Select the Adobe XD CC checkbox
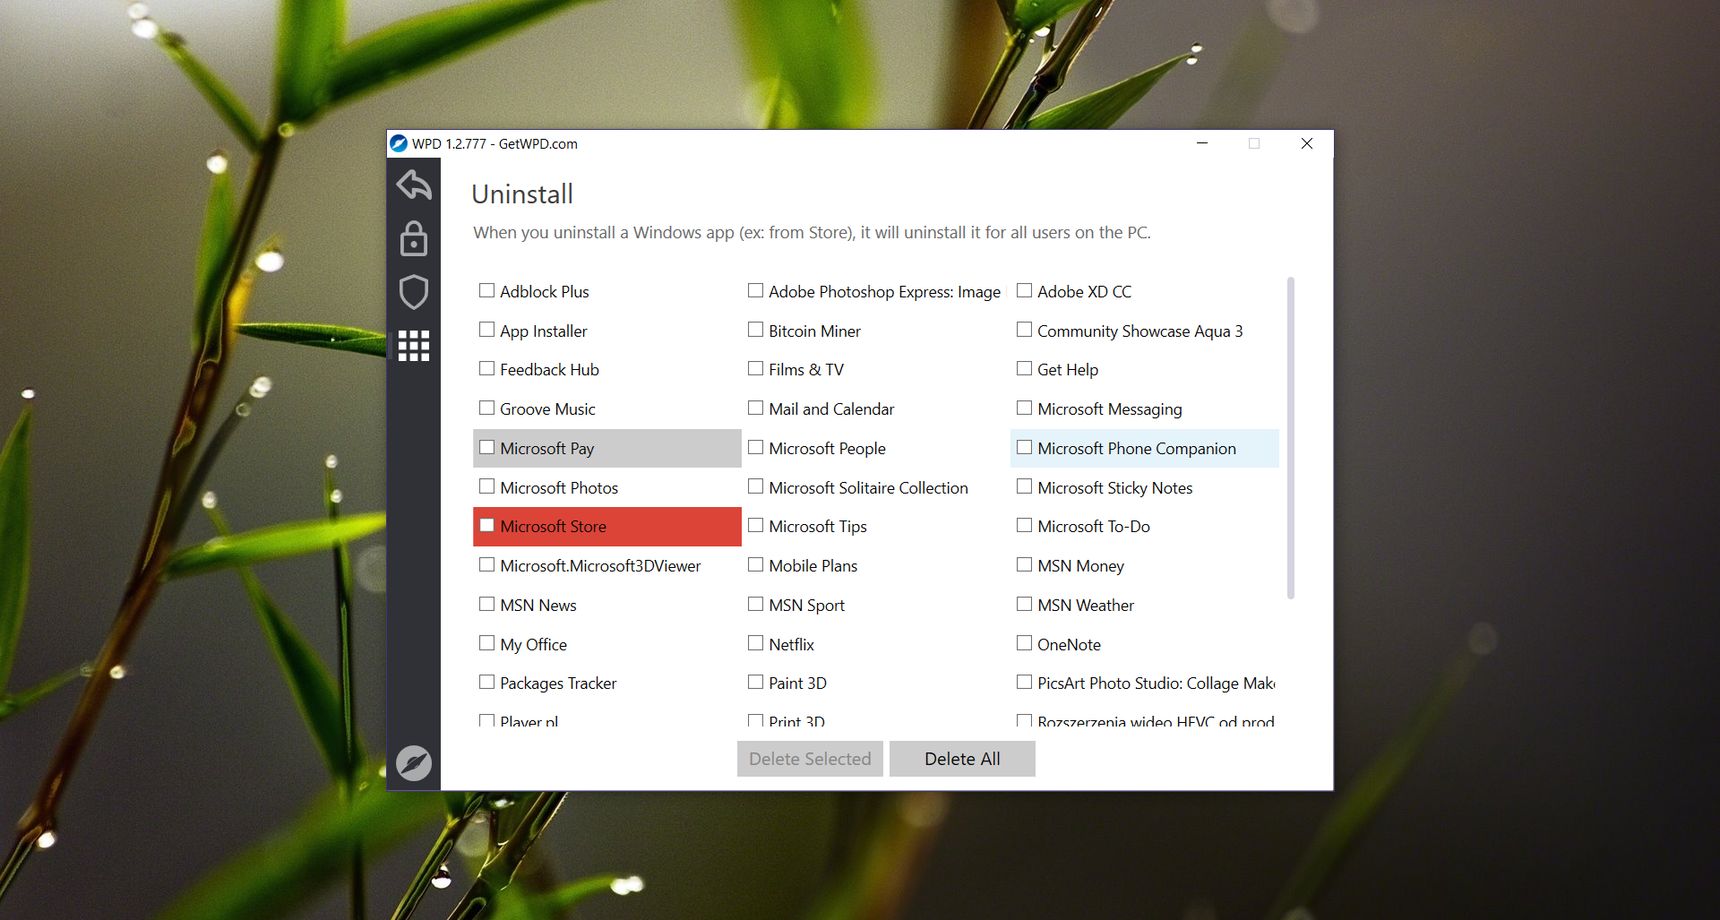Screen dimensions: 1720x920 pyautogui.click(x=1024, y=291)
